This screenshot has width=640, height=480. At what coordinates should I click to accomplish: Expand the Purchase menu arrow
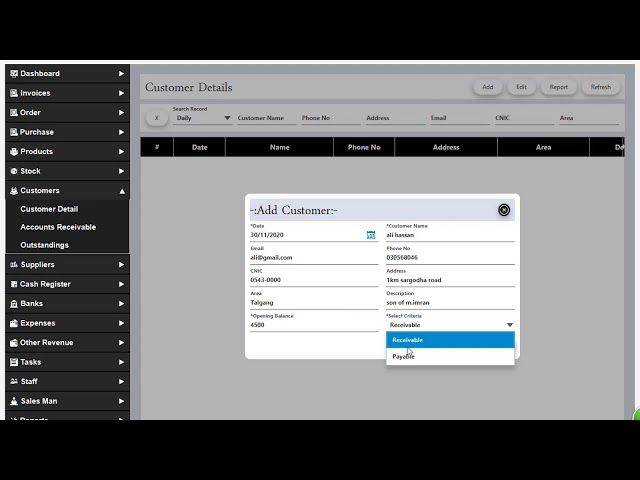[121, 132]
